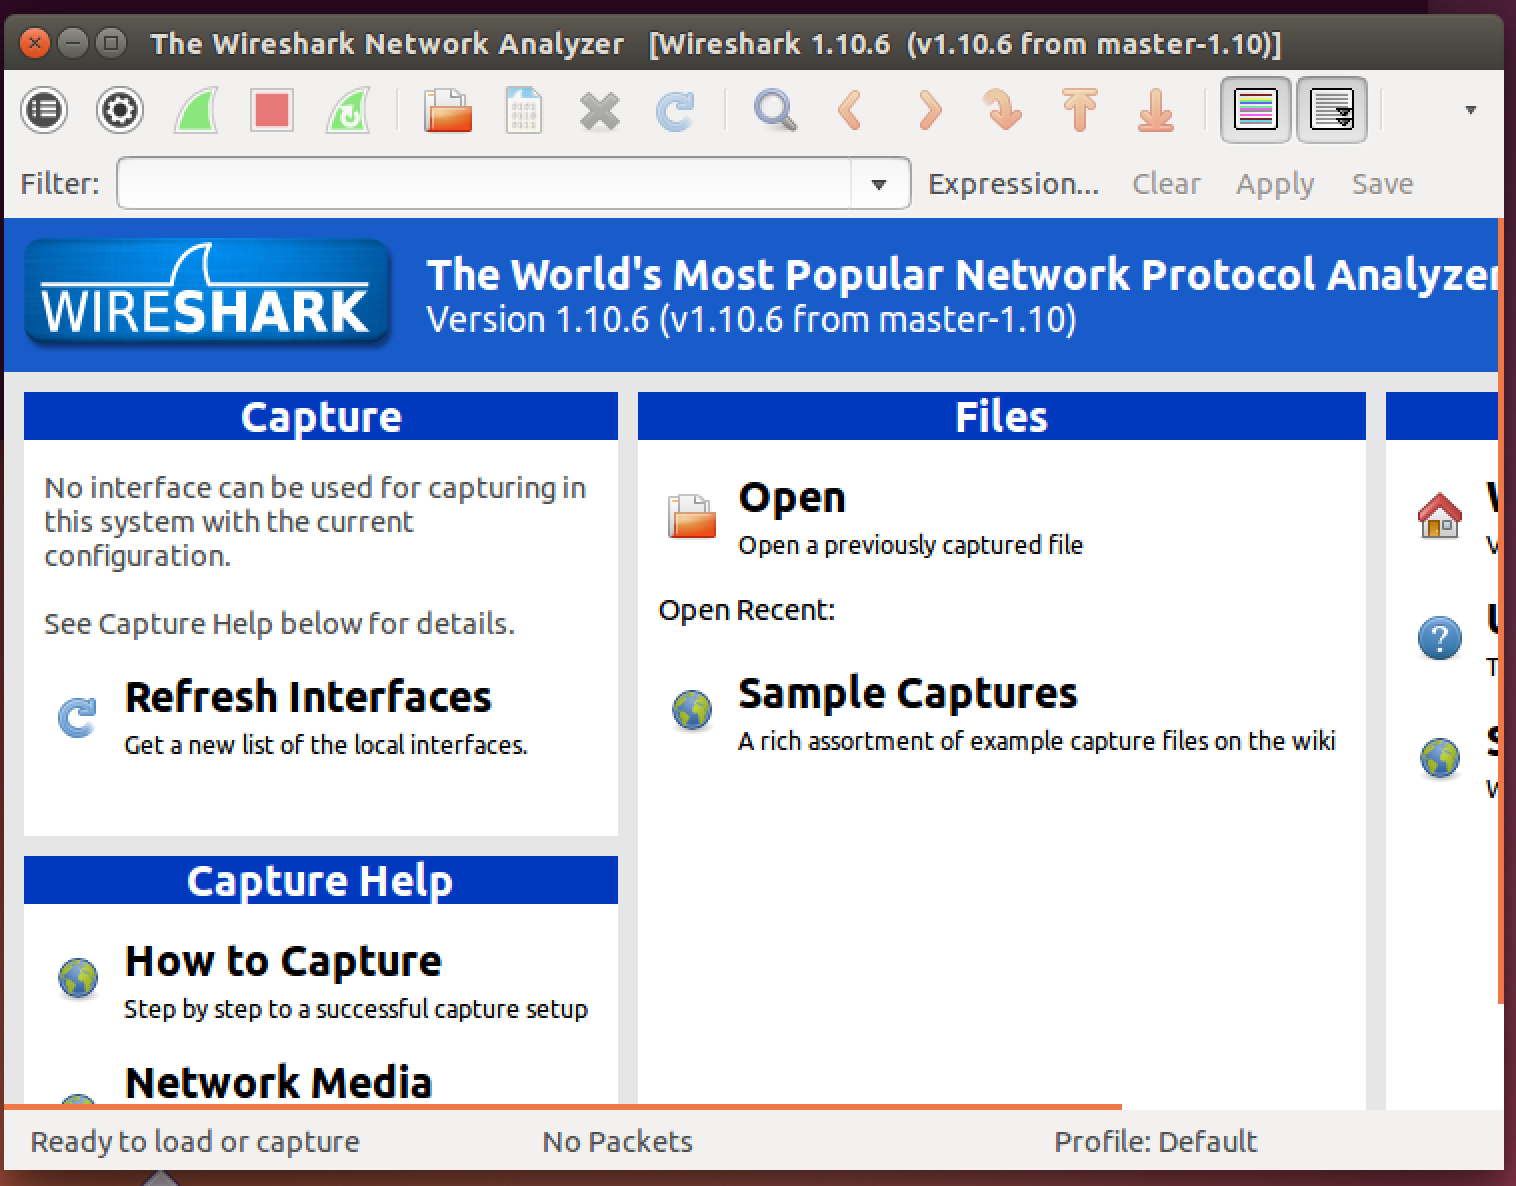Screen dimensions: 1516x1186
Task: Click the vertical scrollbar on the welcome page
Action: click(1500, 610)
